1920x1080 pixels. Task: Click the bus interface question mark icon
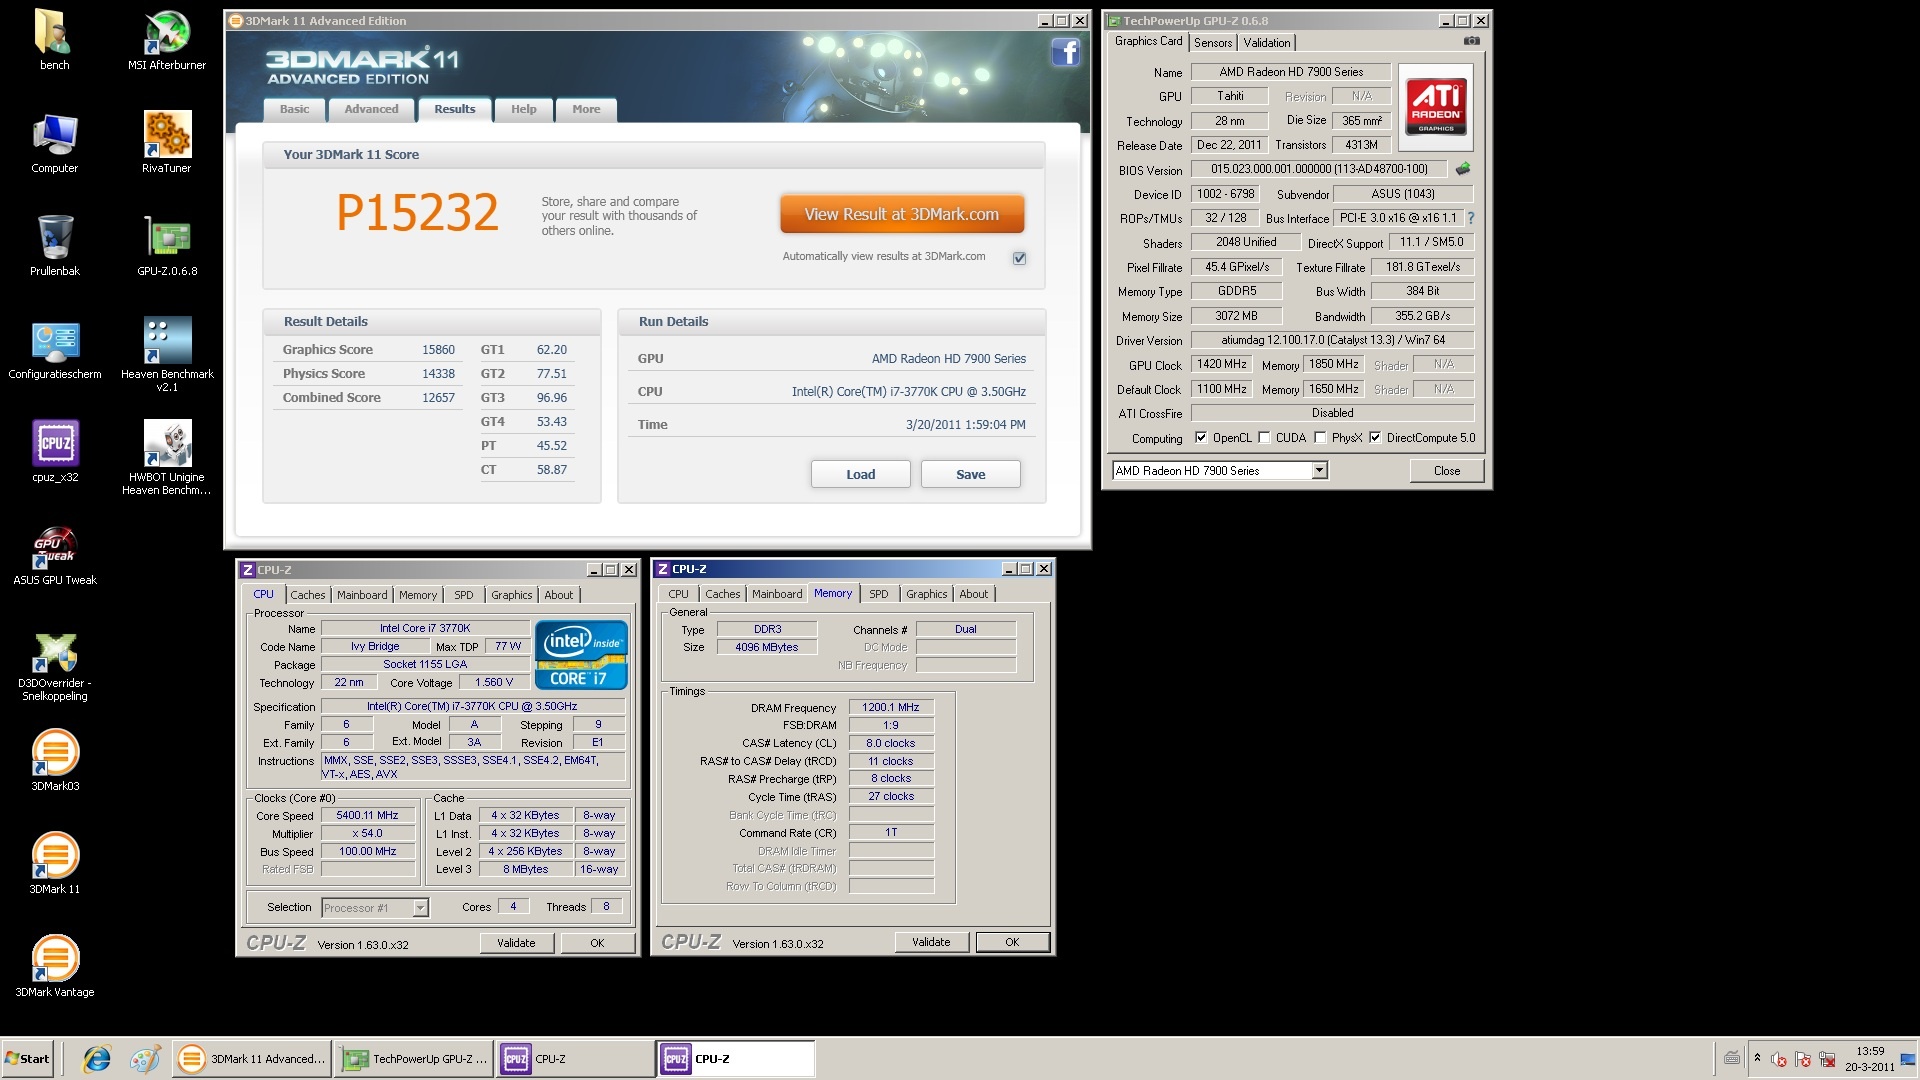(x=1470, y=218)
